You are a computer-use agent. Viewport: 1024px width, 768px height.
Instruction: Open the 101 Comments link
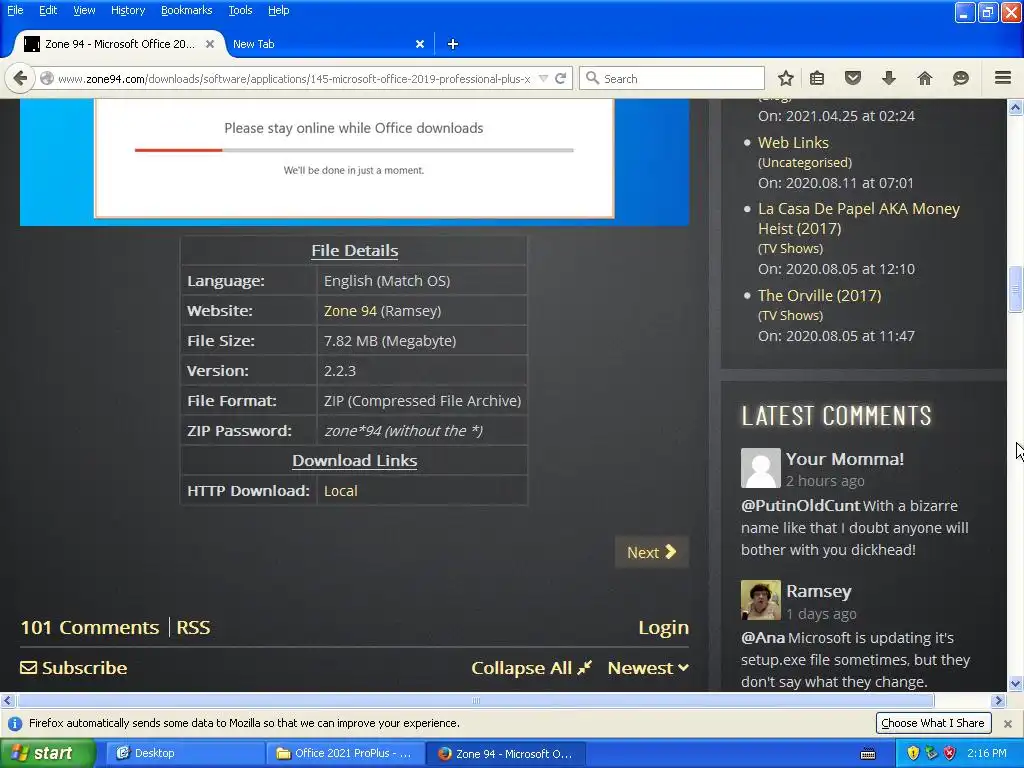tap(89, 628)
